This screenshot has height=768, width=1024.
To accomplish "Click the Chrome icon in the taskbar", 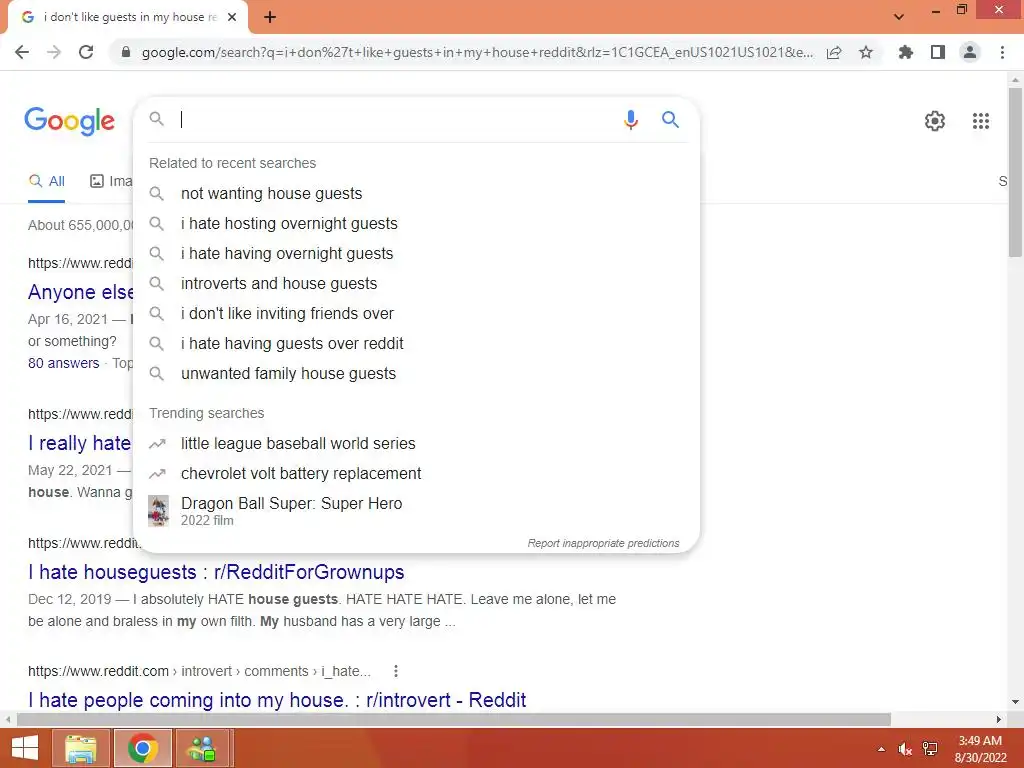I will coord(143,748).
